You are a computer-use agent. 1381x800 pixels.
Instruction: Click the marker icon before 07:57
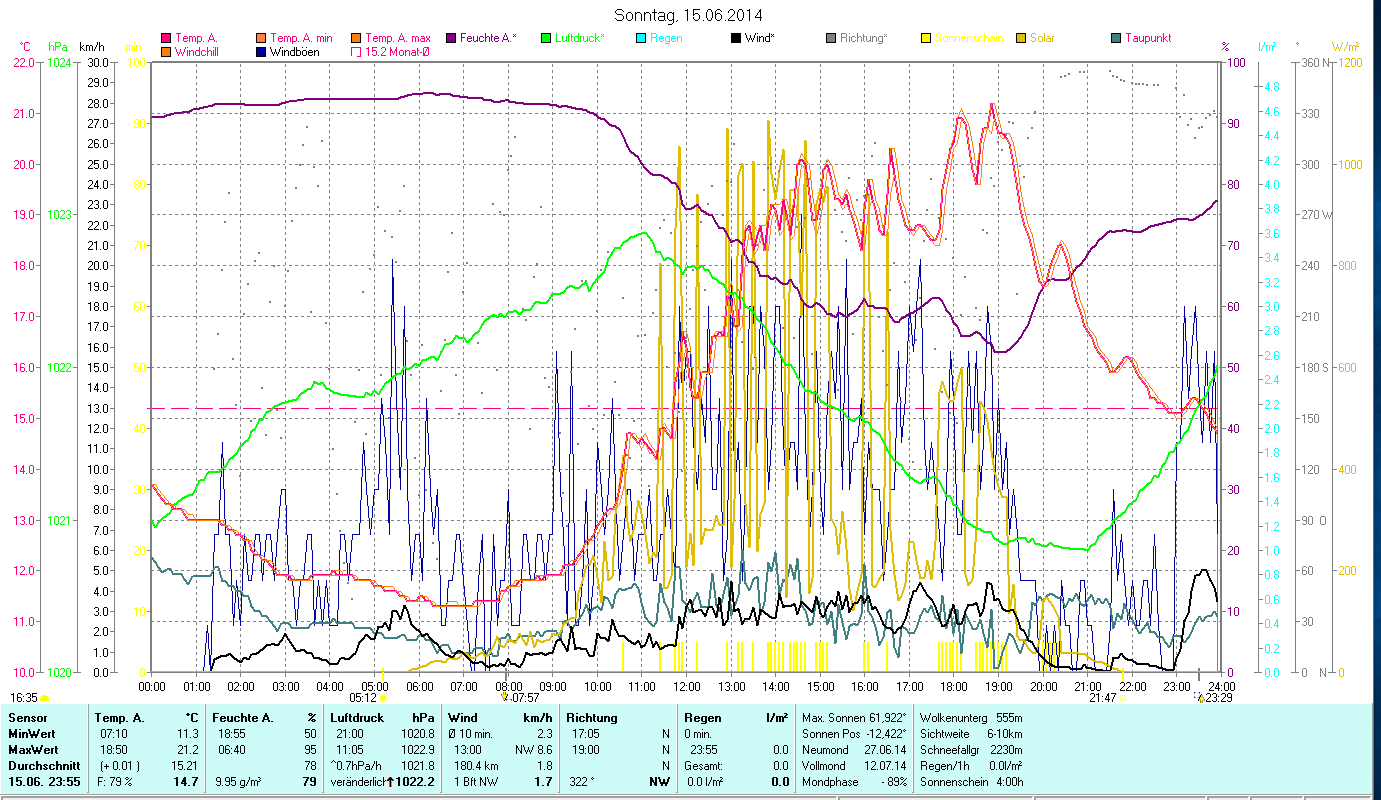pos(505,697)
